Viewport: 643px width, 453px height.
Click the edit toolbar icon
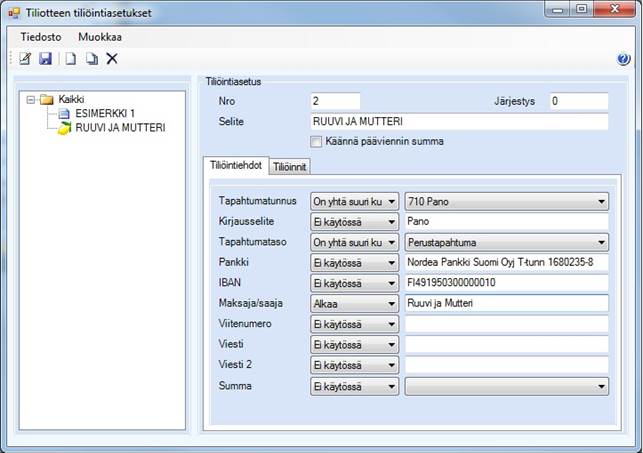coord(26,59)
